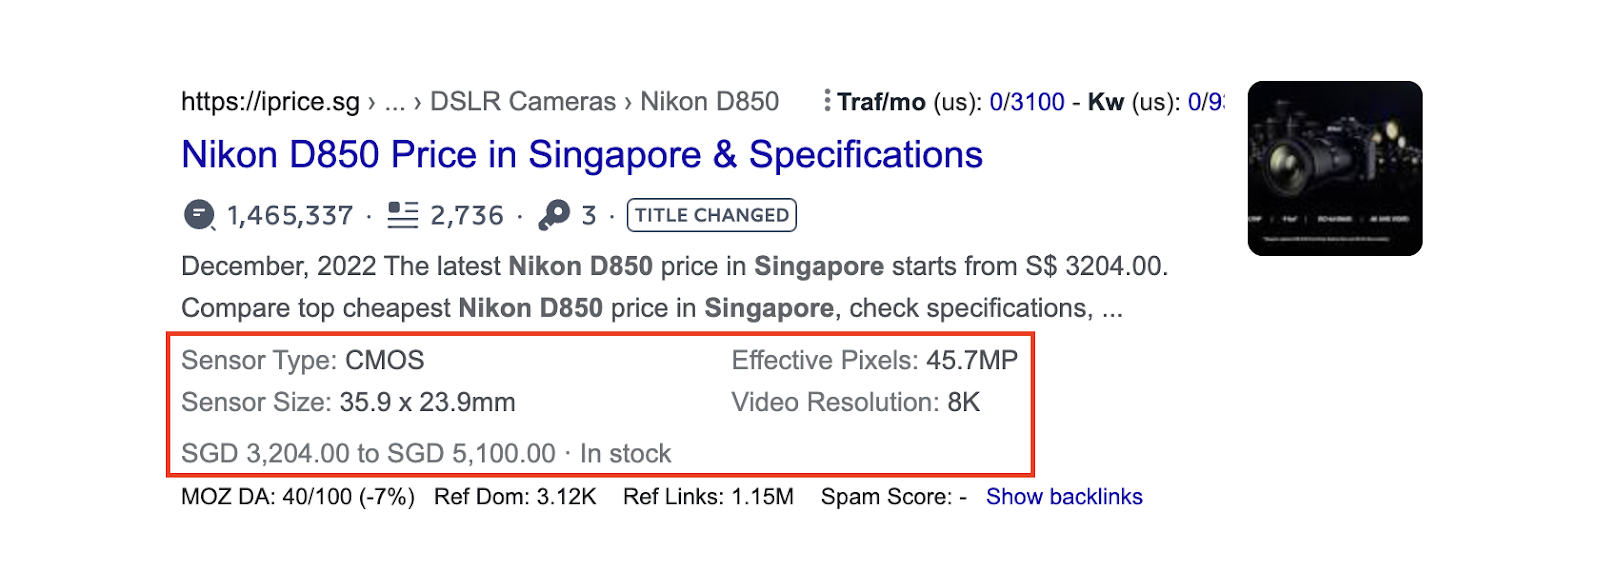Image resolution: width=1600 pixels, height=571 pixels.
Task: Click the Ref Links: 1.15M metric
Action: (x=708, y=497)
